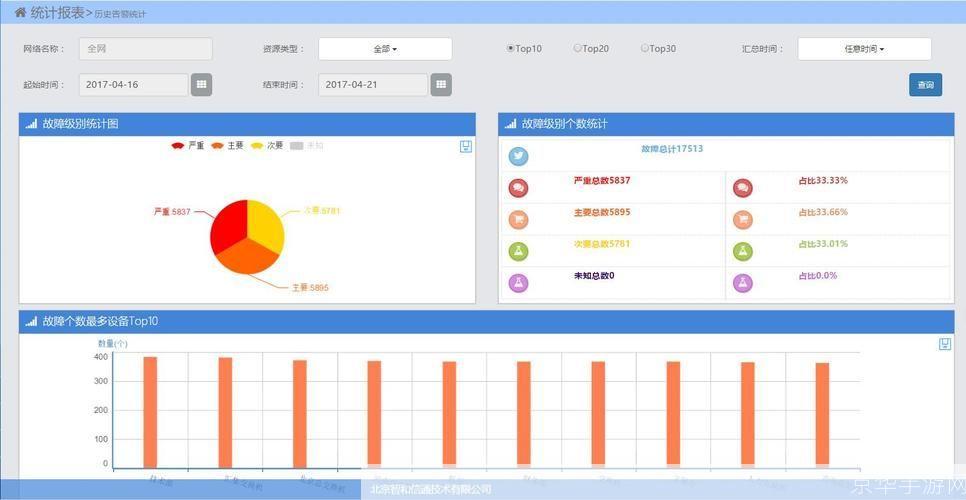Viewport: 966px width, 500px height.
Task: Click the 统计报表 breadcrumb title
Action: tap(57, 13)
